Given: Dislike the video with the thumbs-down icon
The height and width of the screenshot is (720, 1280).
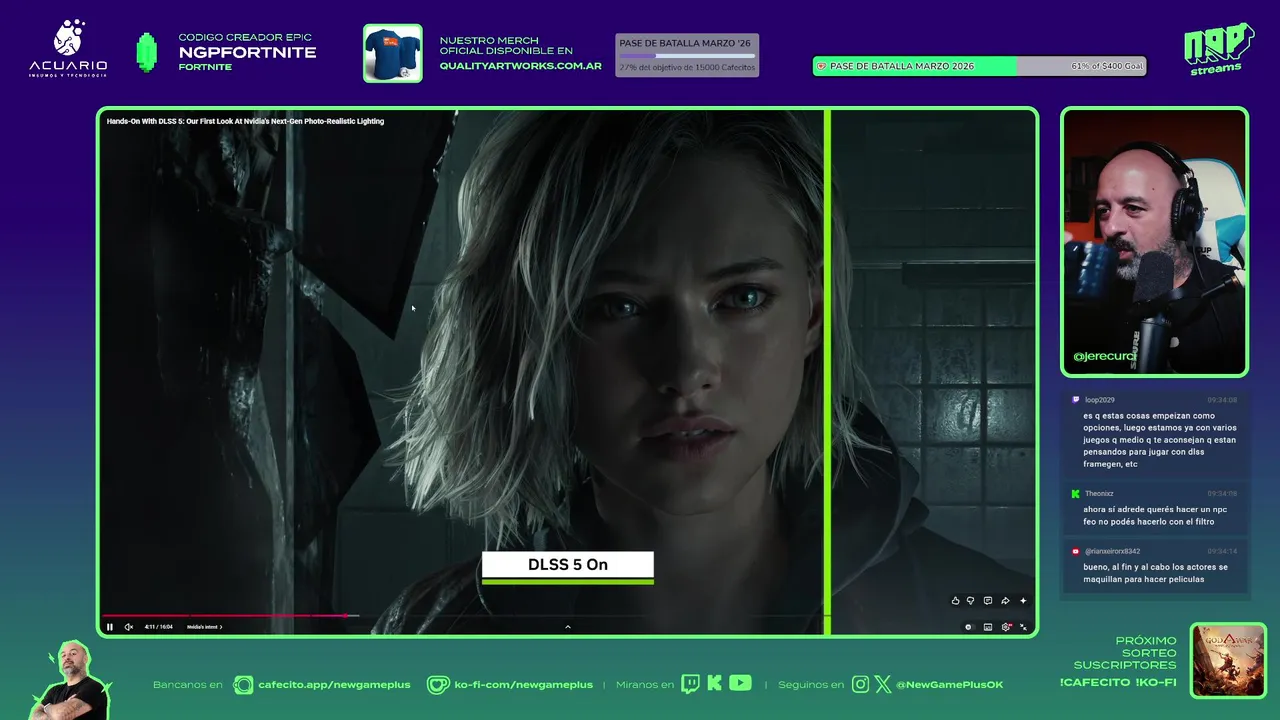Looking at the screenshot, I should tap(970, 601).
